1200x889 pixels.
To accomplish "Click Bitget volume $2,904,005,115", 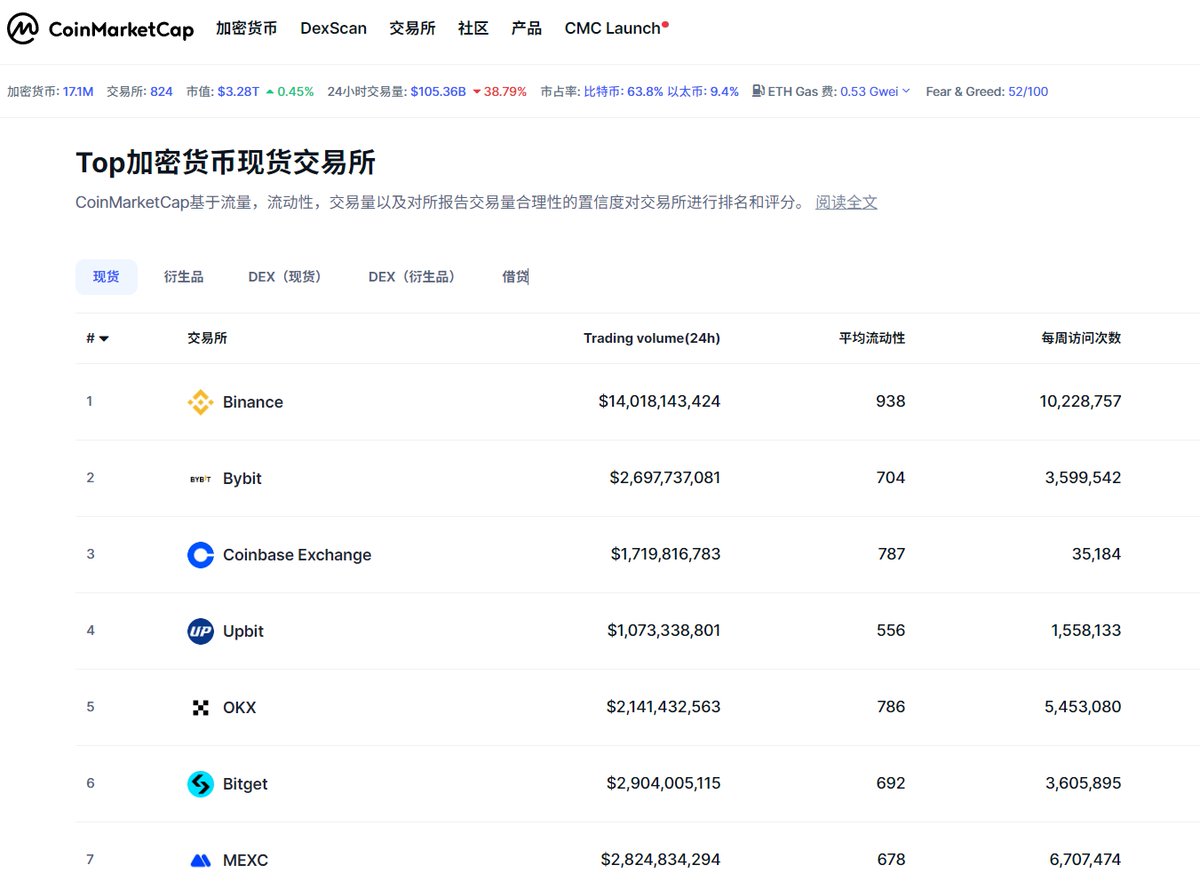I will pos(663,783).
